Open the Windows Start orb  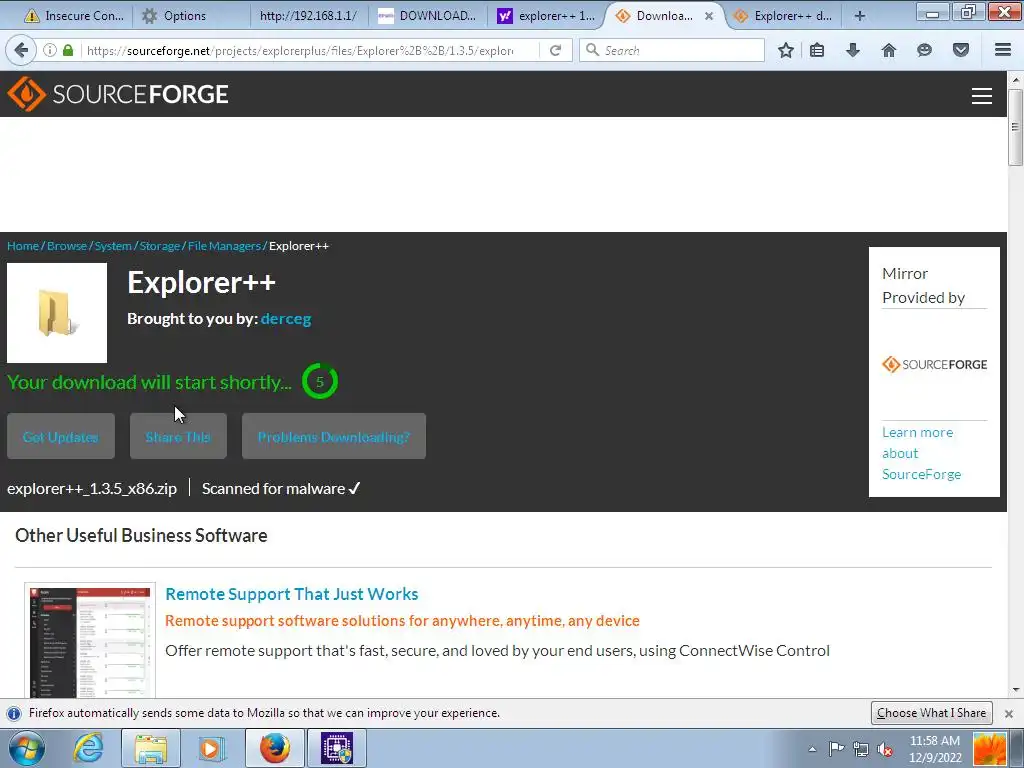point(27,748)
